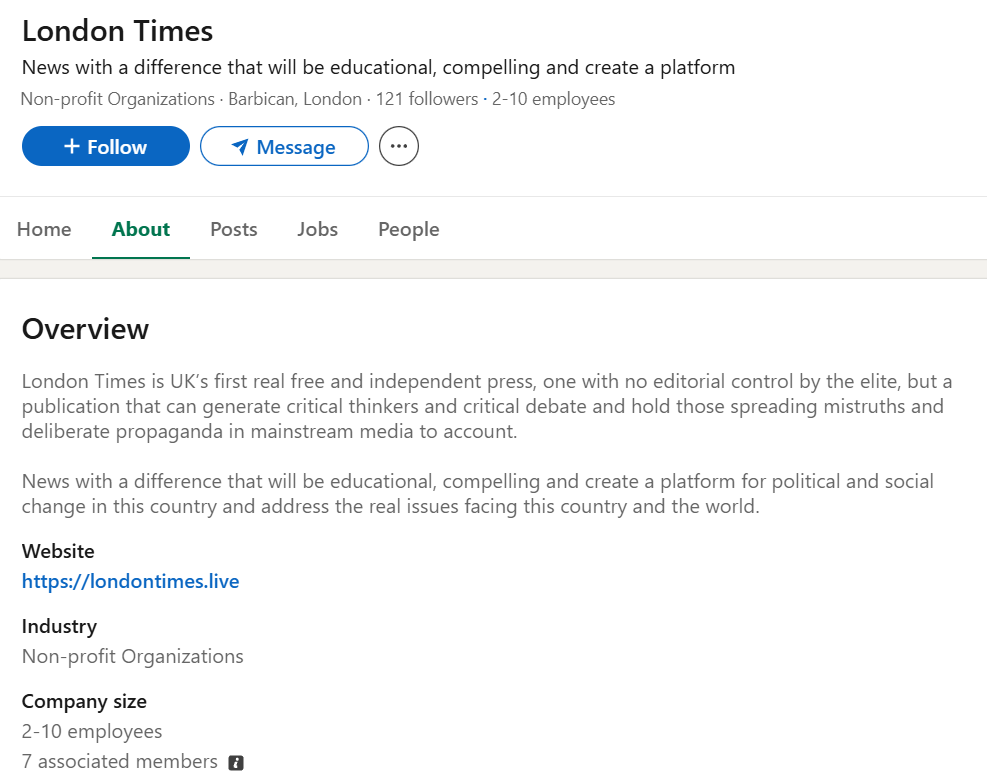The image size is (987, 780).
Task: Click the paper plane send icon
Action: (240, 147)
